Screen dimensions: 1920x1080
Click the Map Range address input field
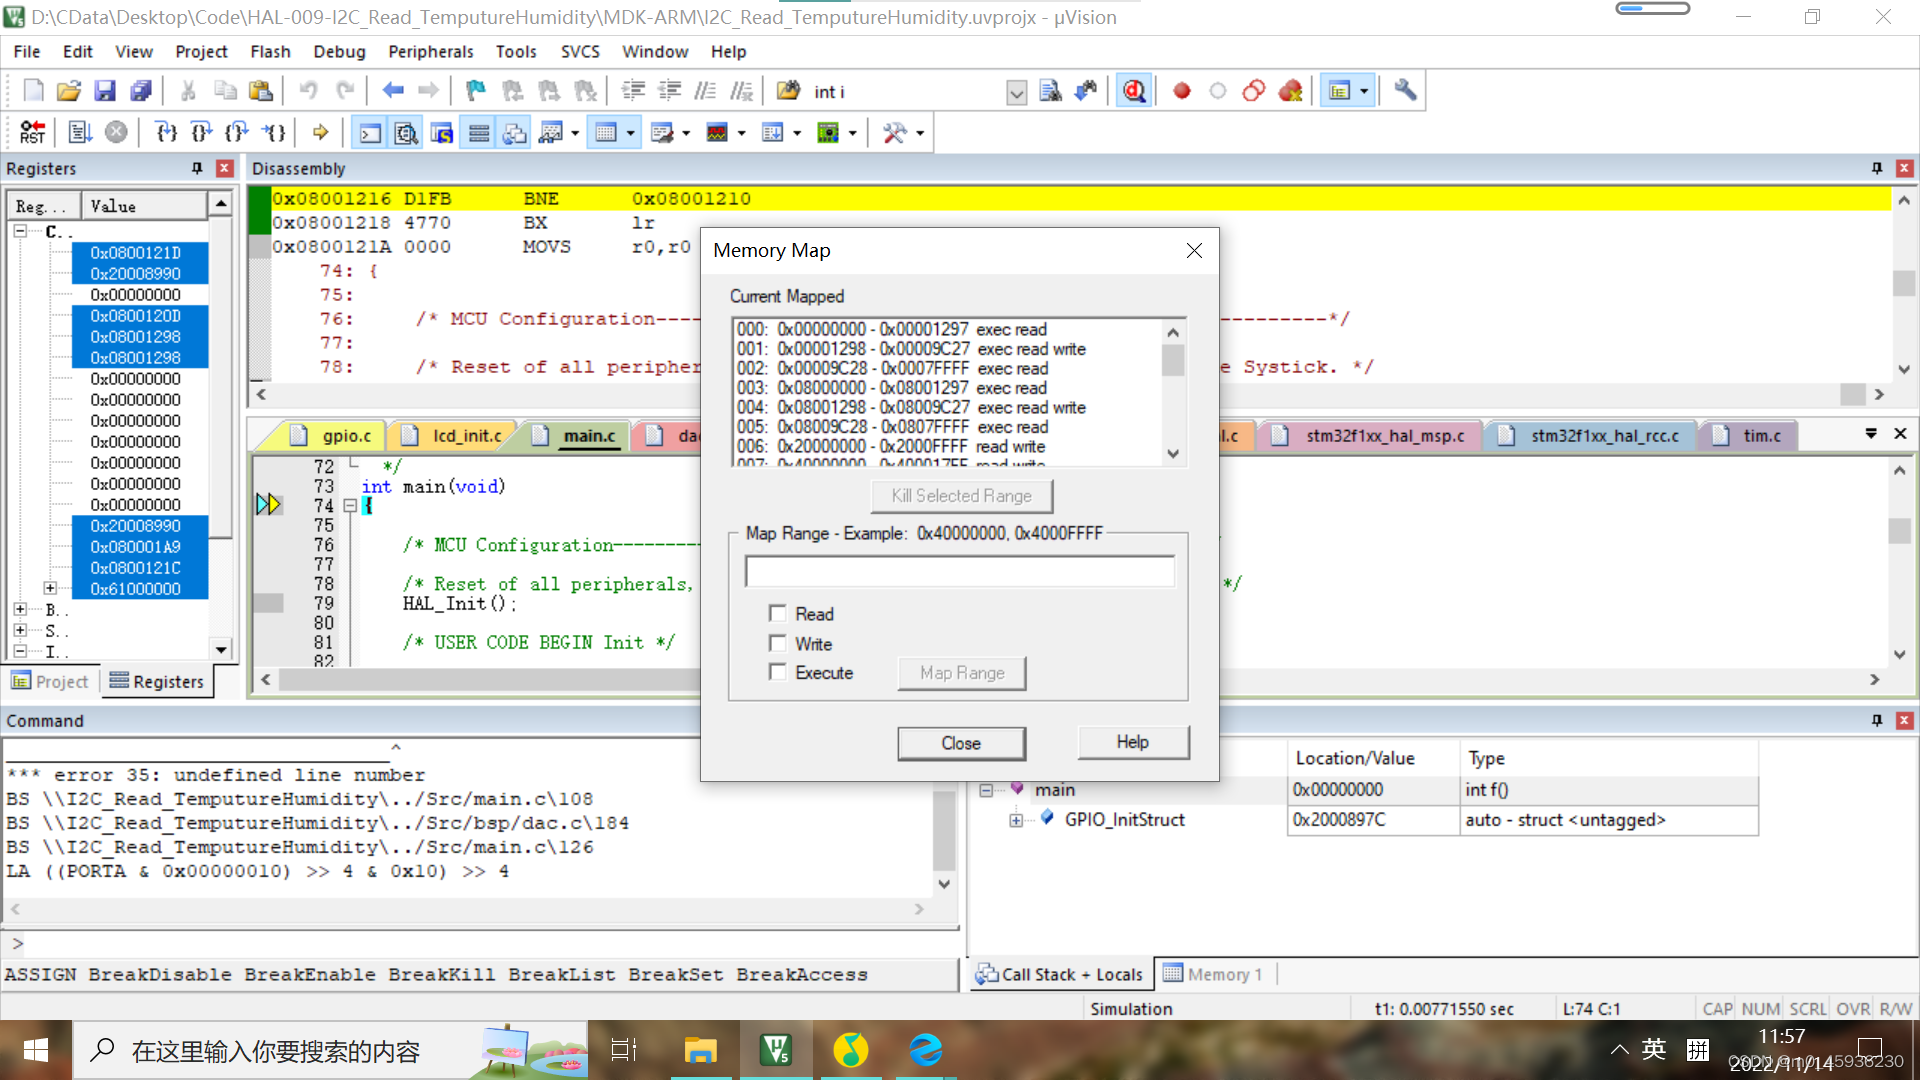pos(959,571)
